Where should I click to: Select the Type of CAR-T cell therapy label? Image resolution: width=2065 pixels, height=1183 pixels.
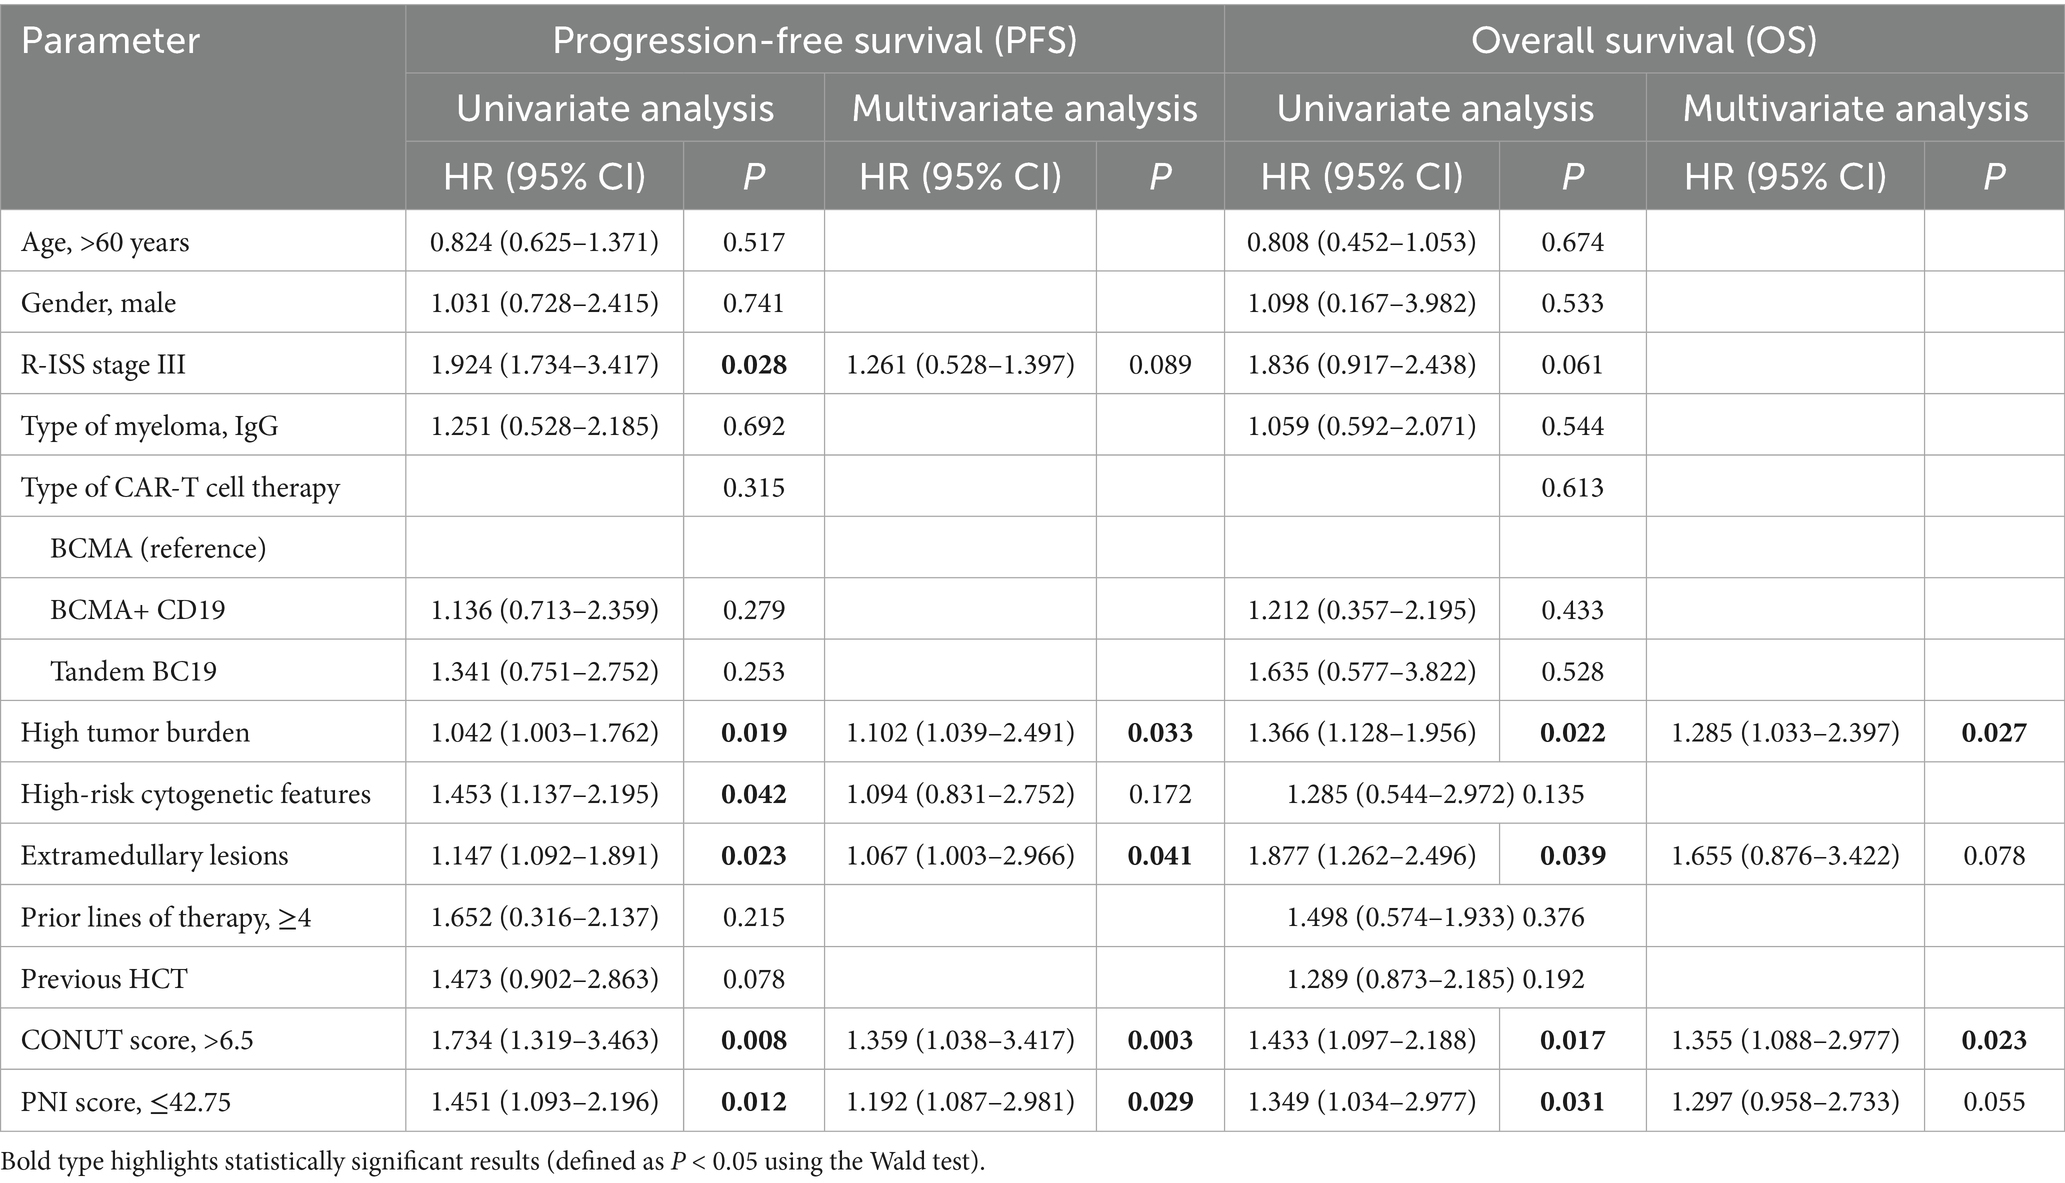180,487
